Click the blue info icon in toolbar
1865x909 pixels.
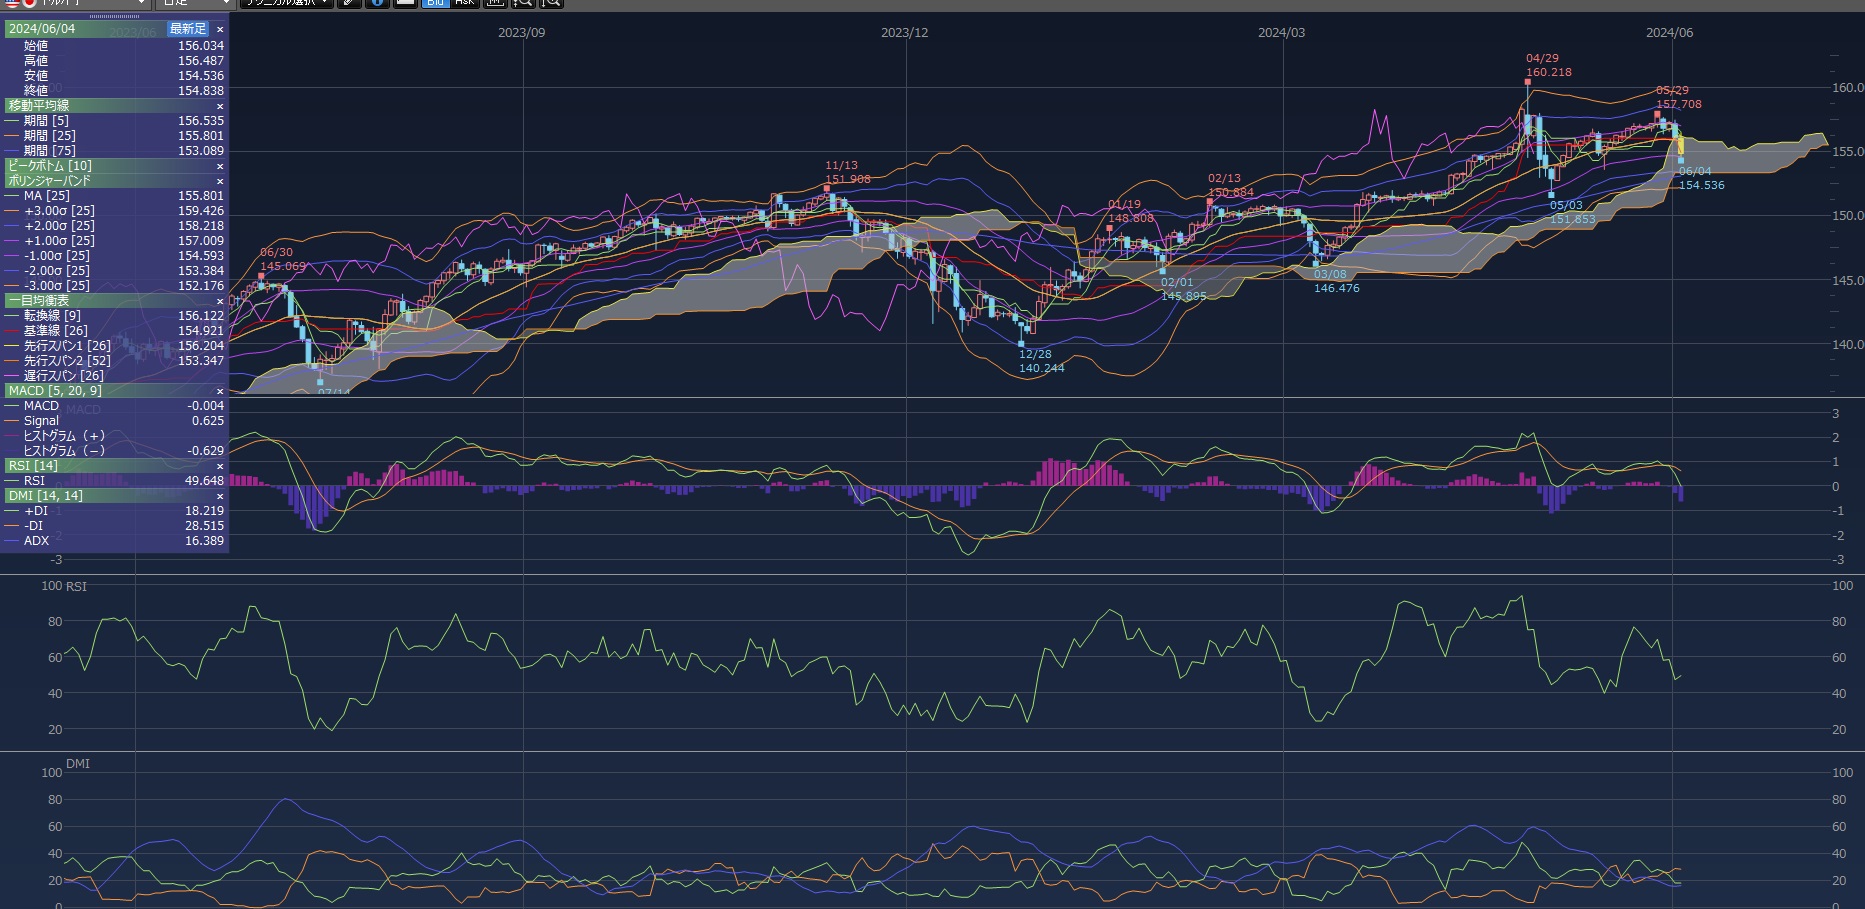pyautogui.click(x=377, y=3)
